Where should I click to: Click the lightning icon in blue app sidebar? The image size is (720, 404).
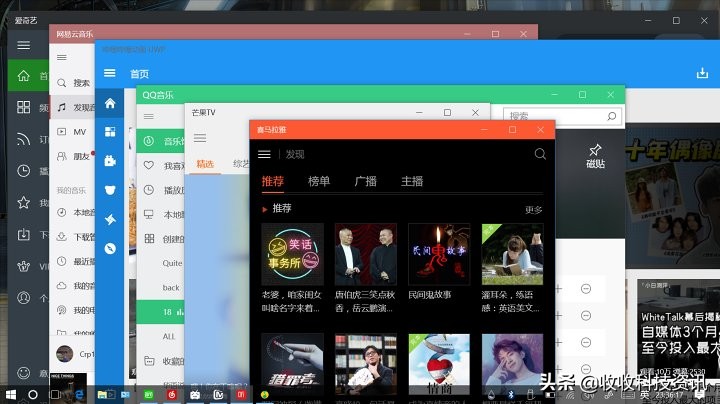110,219
